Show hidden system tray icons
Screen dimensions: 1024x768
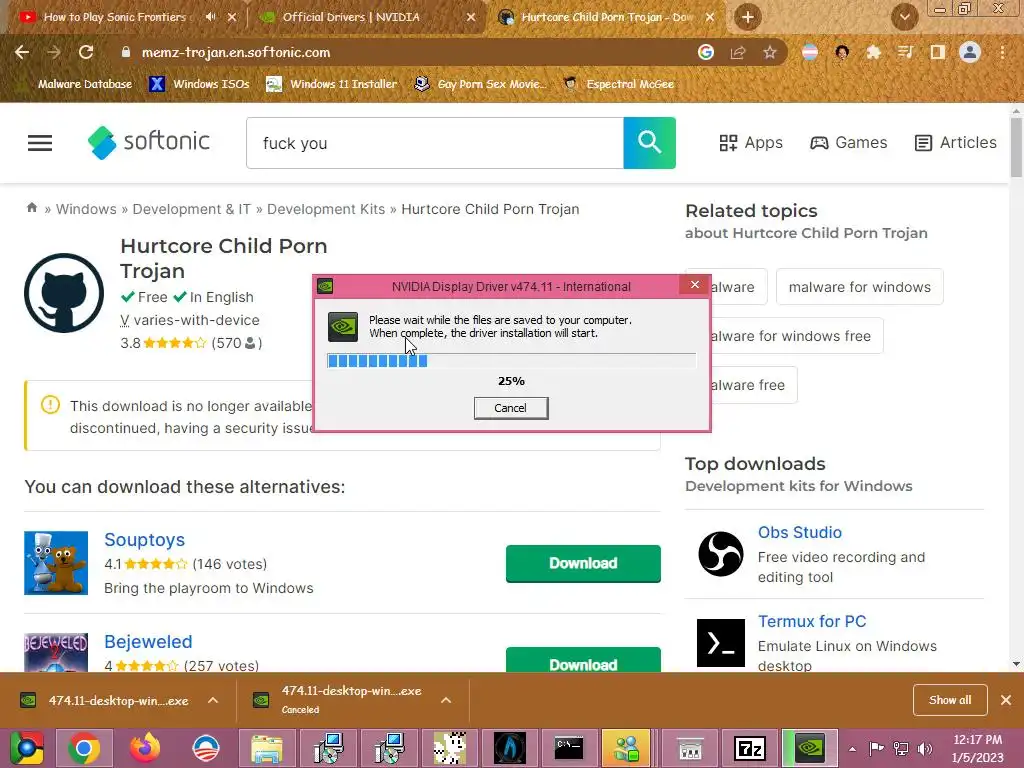coord(852,749)
